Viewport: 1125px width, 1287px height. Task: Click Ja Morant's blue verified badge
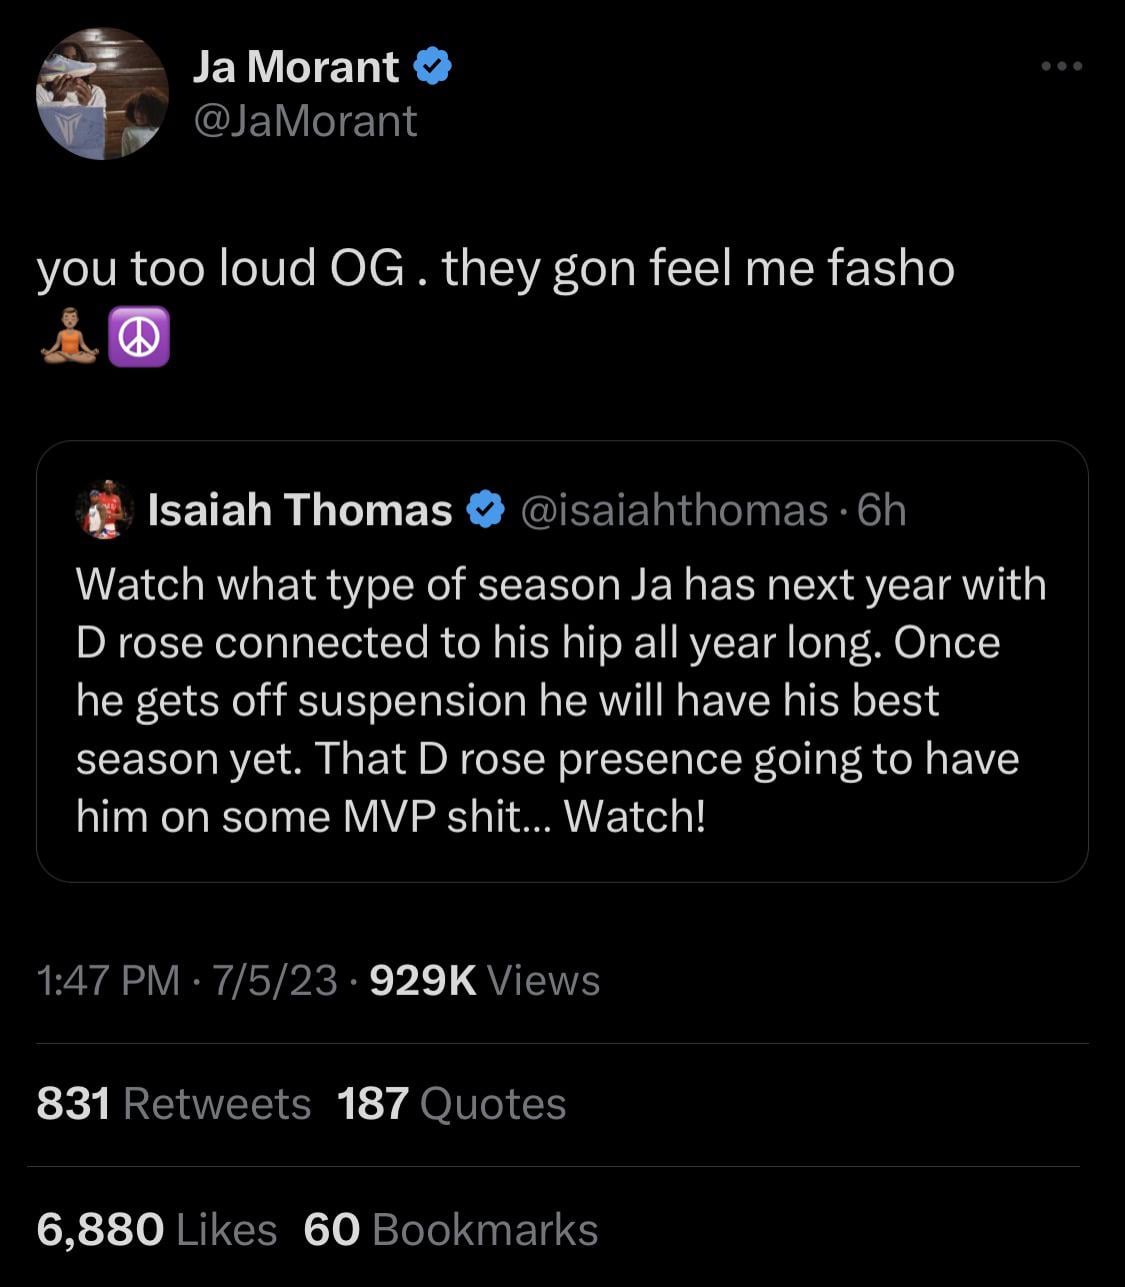click(x=432, y=67)
